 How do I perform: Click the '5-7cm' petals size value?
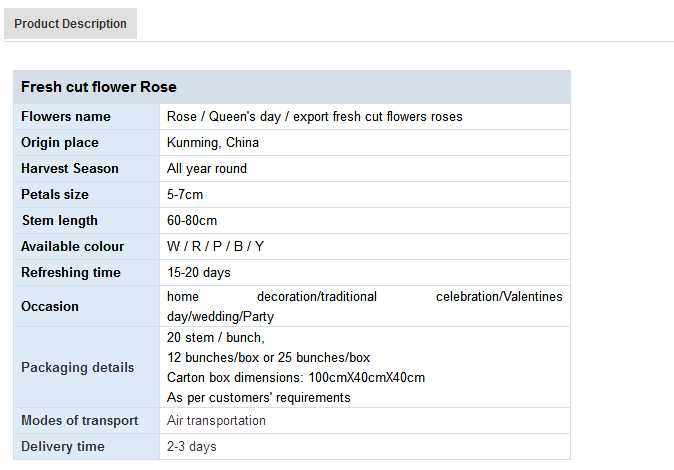point(185,195)
